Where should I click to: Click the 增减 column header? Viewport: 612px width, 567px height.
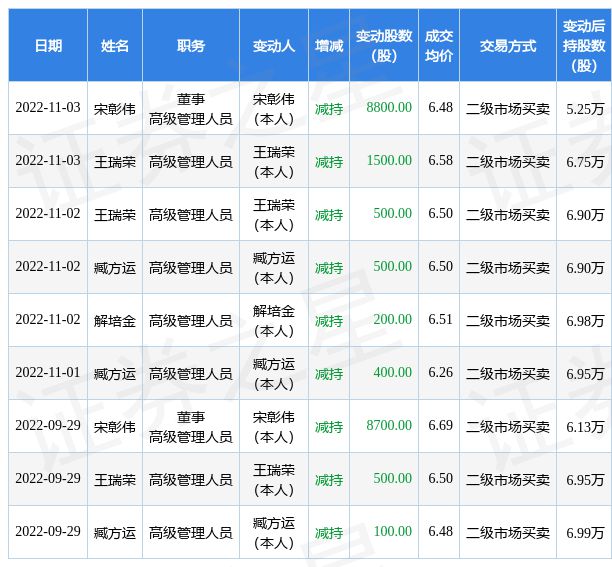pos(329,46)
